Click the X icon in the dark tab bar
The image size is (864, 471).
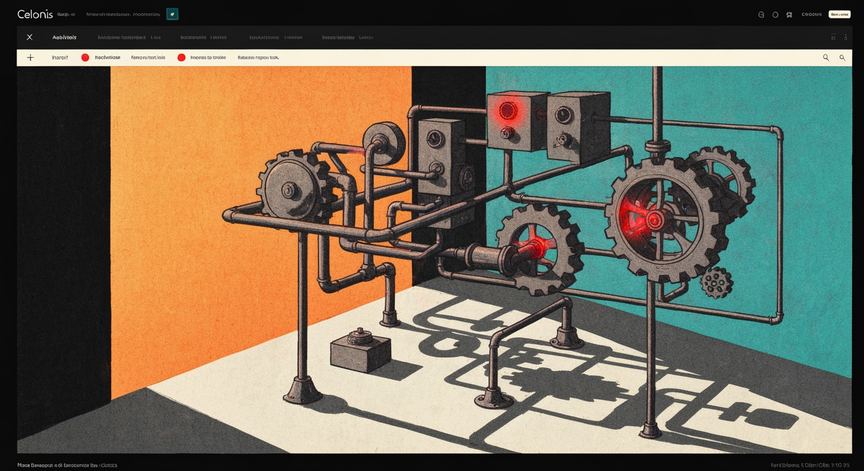pos(30,37)
